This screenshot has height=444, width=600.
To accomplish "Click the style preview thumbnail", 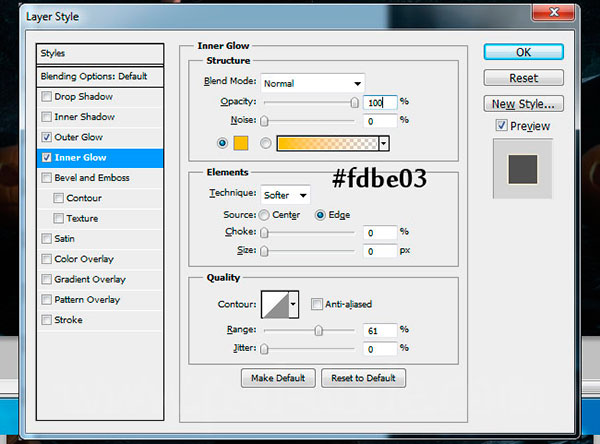I will [x=523, y=169].
